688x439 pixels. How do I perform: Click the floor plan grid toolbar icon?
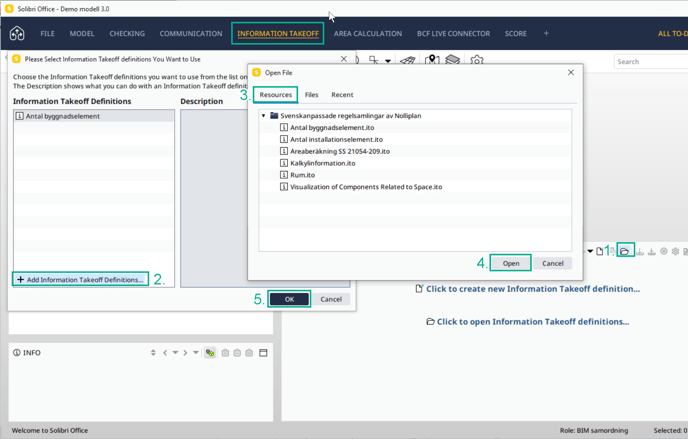408,60
